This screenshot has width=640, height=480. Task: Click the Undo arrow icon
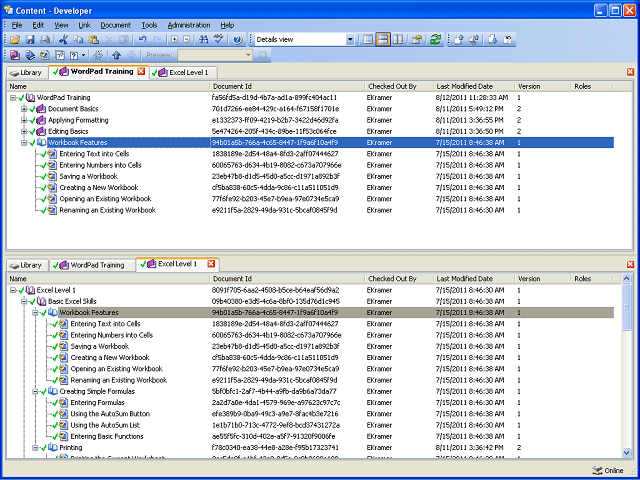click(x=142, y=40)
